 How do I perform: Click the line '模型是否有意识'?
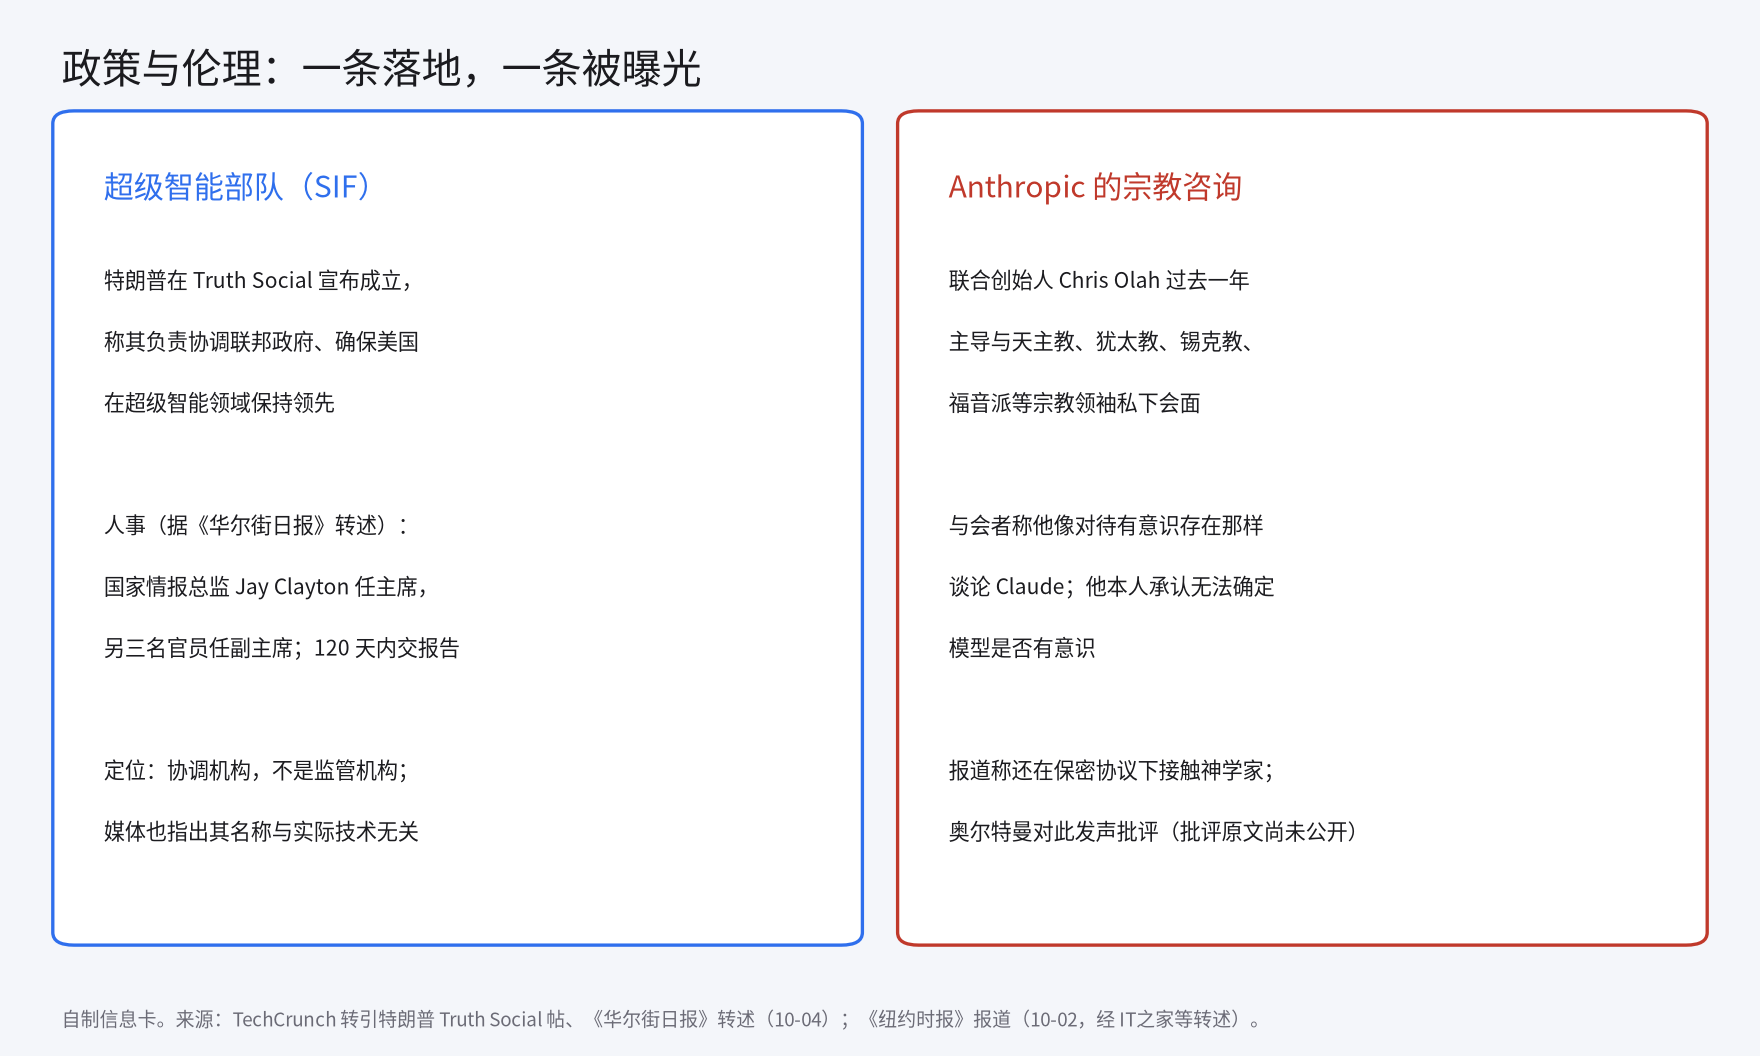coord(1022,648)
